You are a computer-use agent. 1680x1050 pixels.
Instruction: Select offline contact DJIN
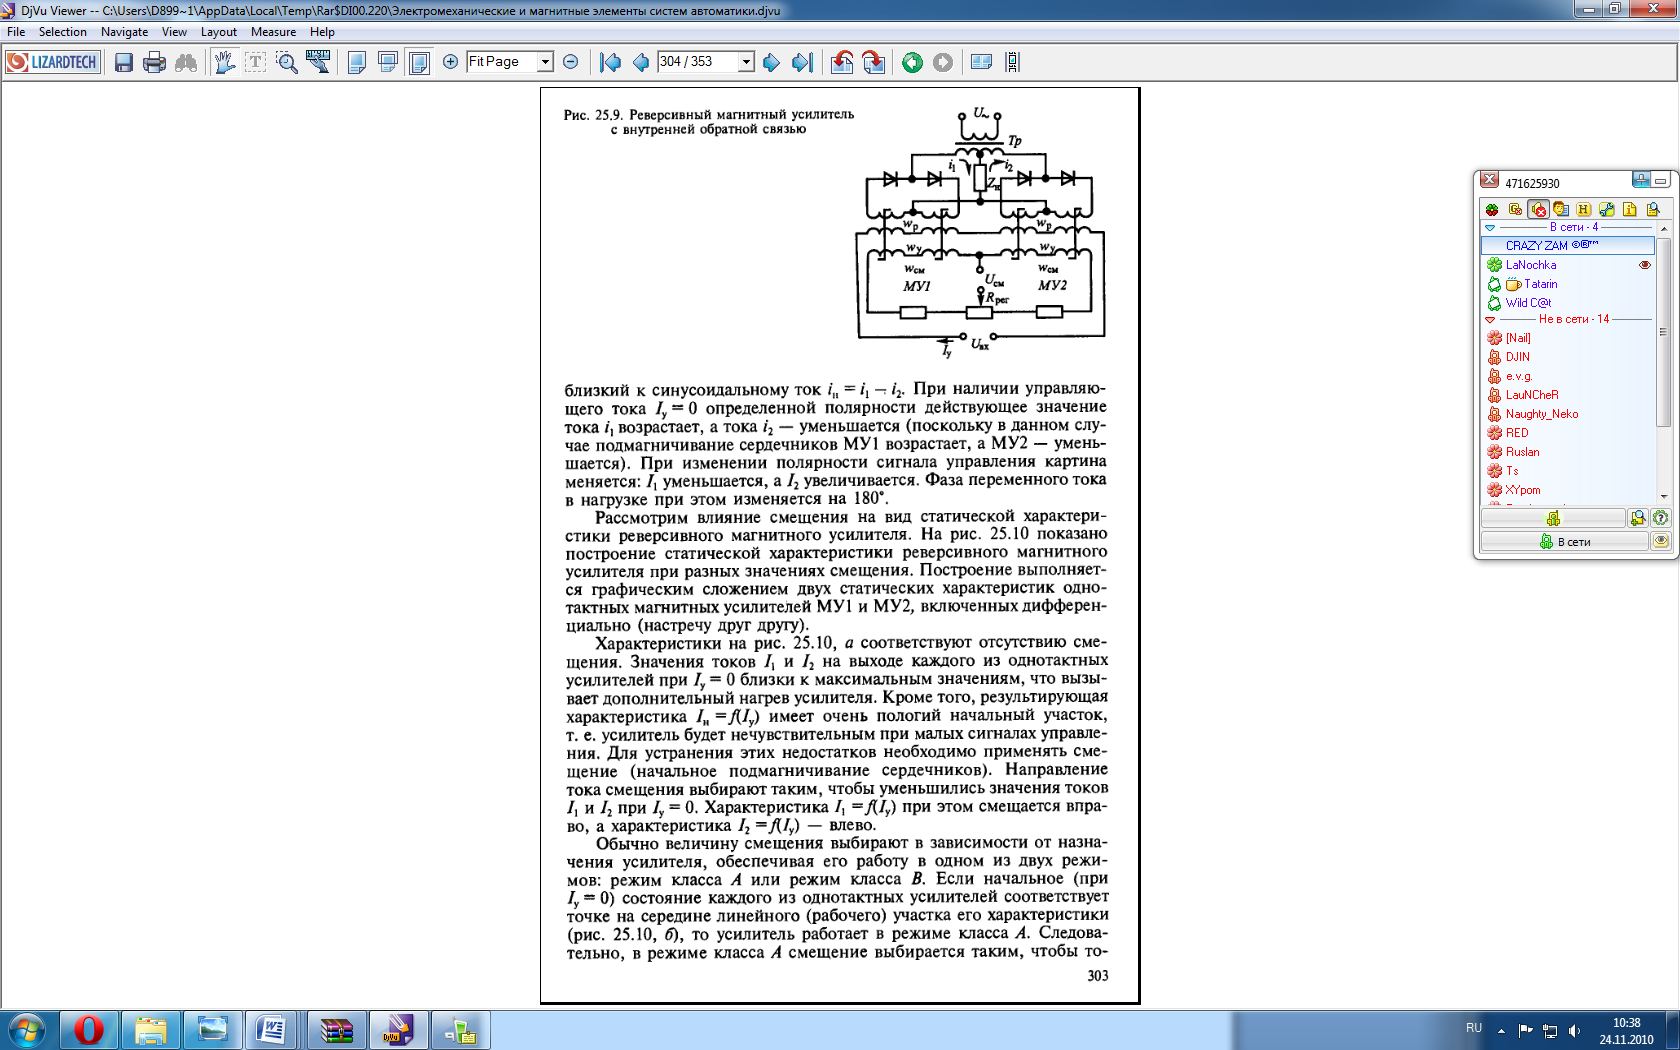point(1568,357)
